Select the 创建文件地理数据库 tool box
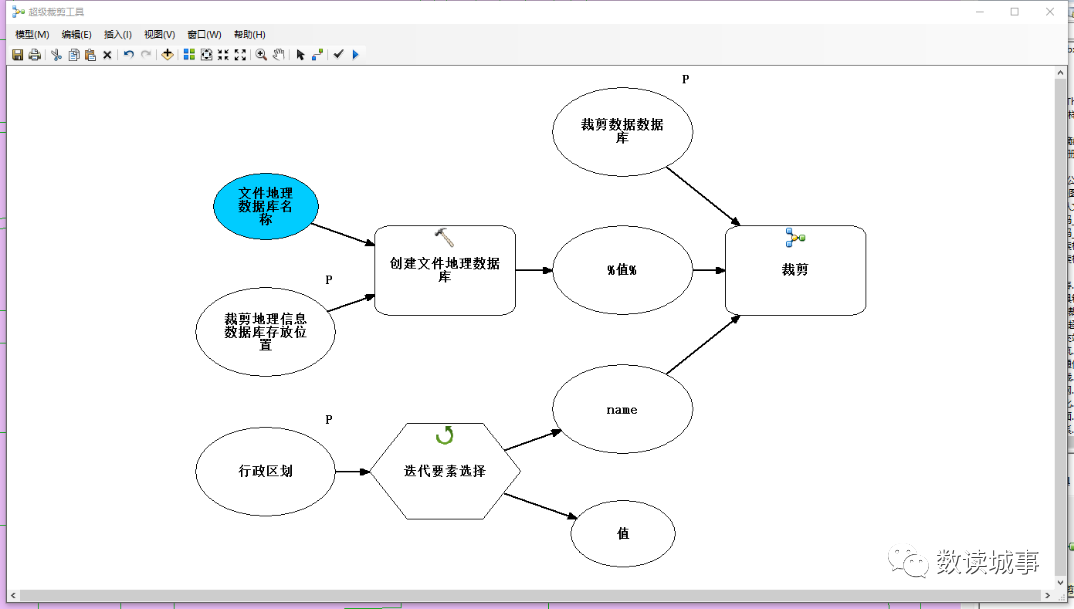The image size is (1074, 609). pos(445,271)
